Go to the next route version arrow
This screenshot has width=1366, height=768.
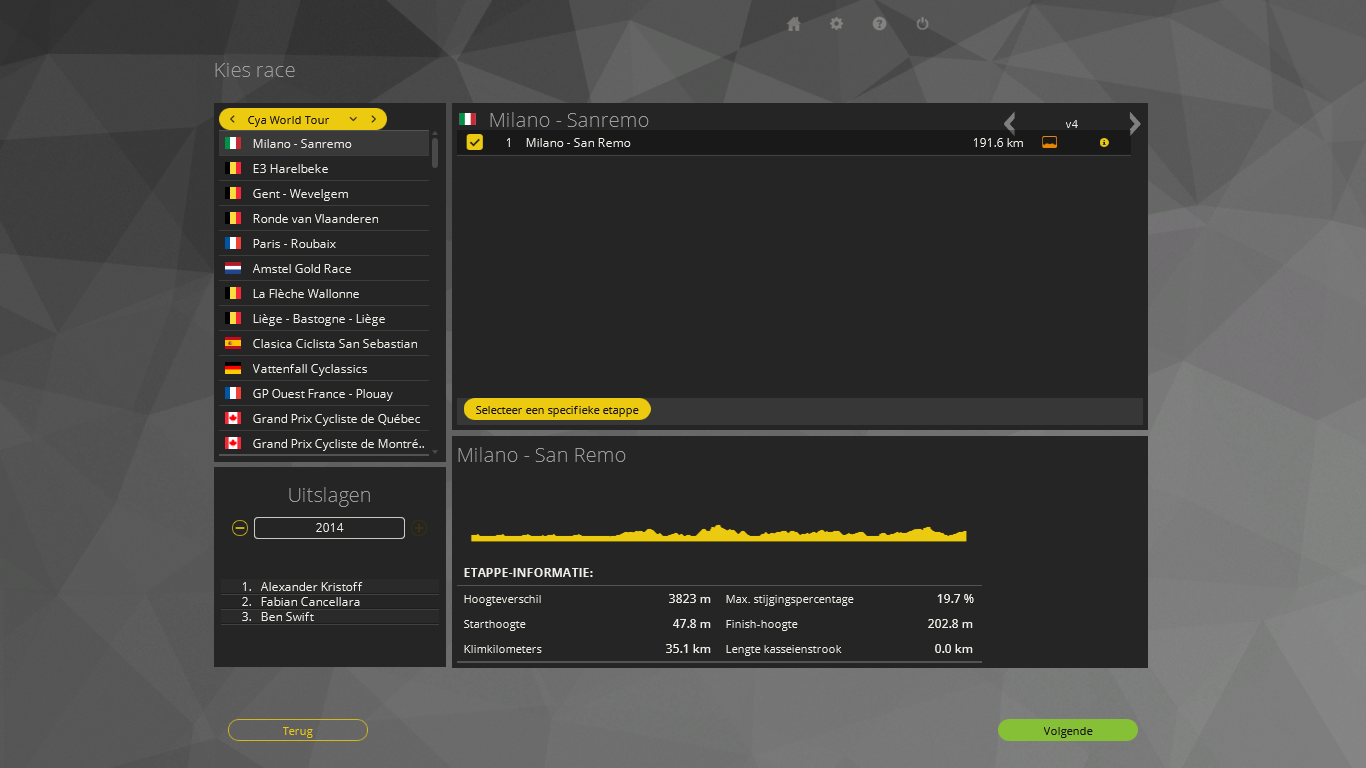1134,123
